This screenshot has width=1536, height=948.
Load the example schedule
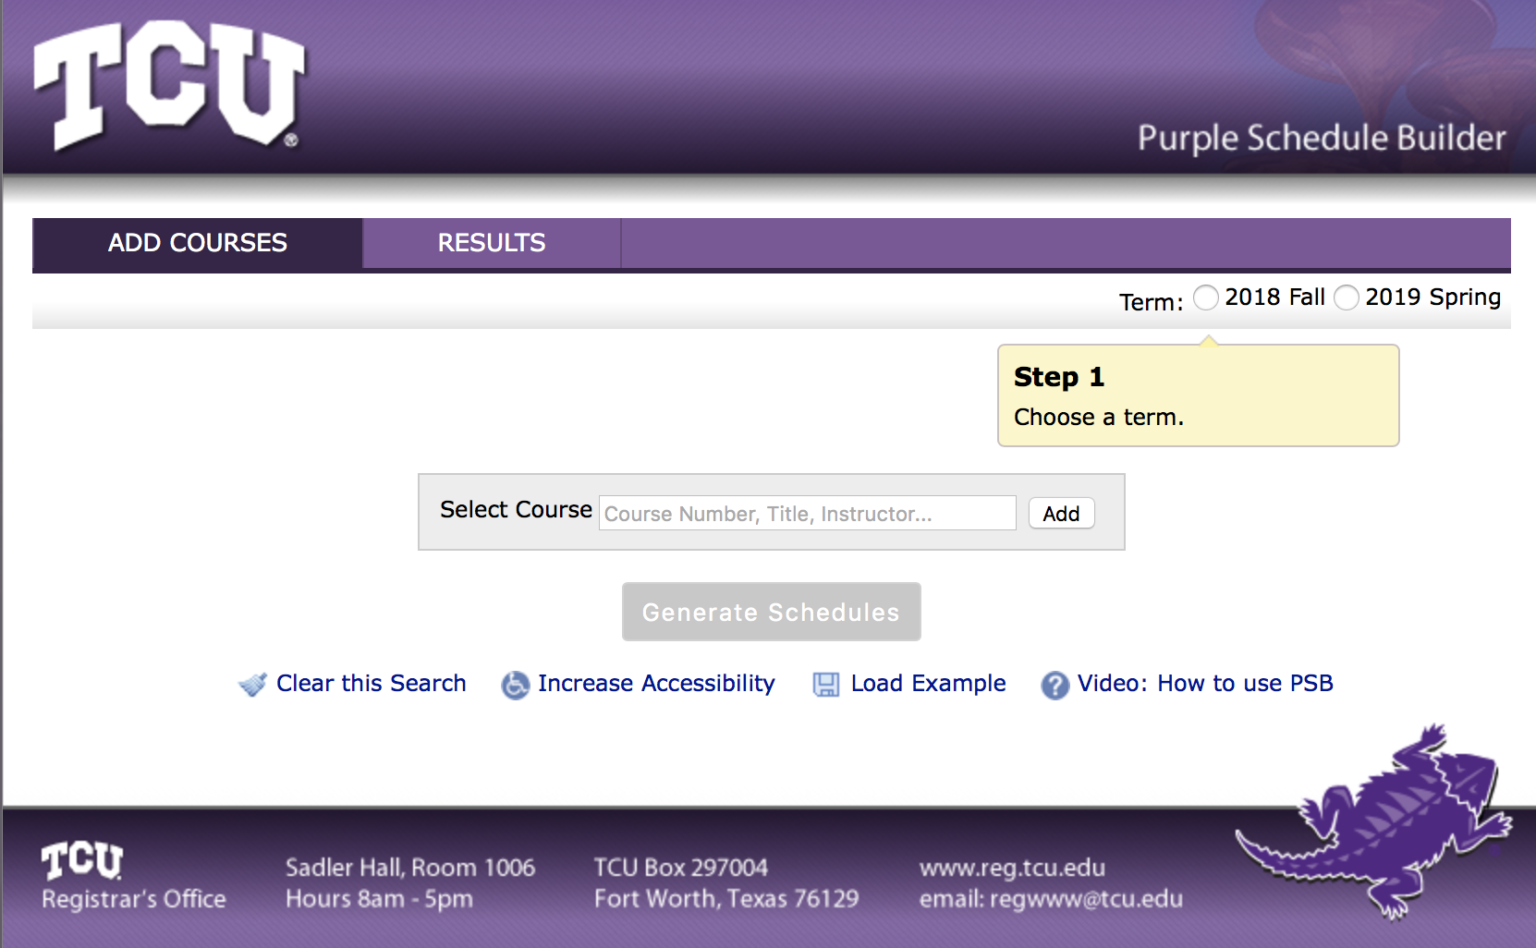[928, 684]
